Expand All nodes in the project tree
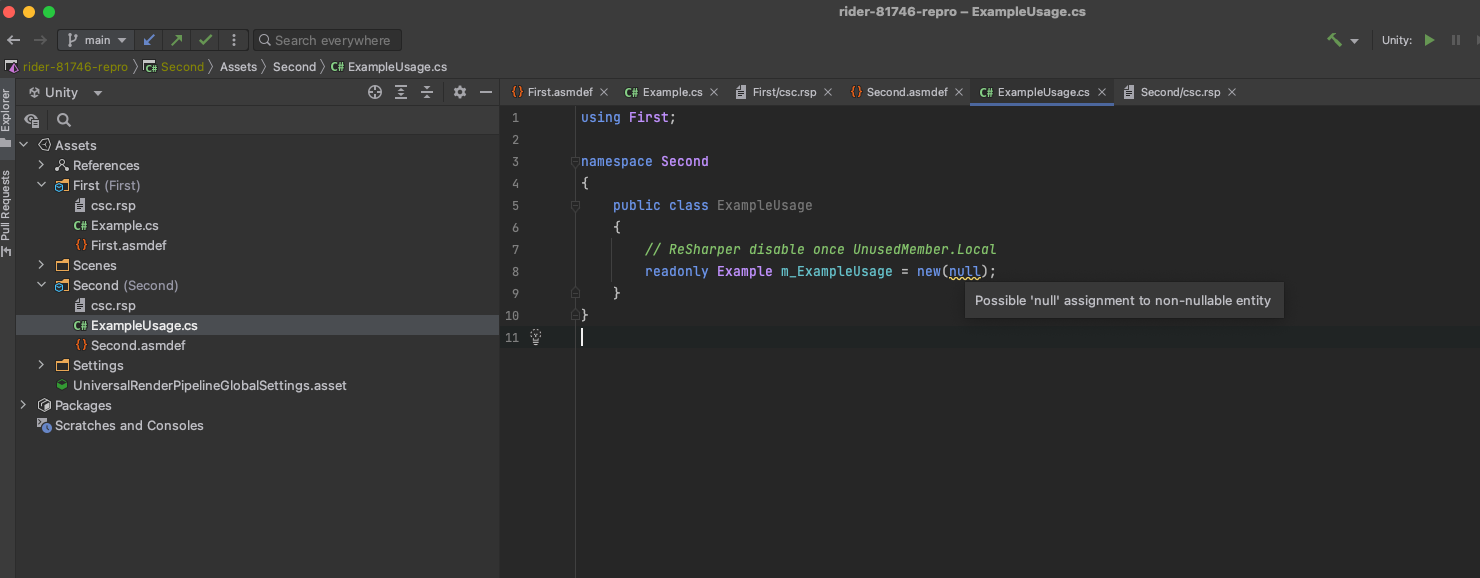The image size is (1480, 578). click(401, 91)
